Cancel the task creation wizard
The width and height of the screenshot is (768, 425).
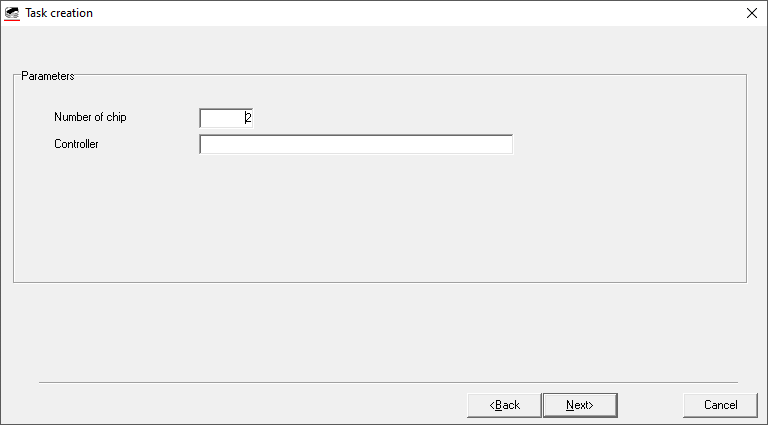720,405
